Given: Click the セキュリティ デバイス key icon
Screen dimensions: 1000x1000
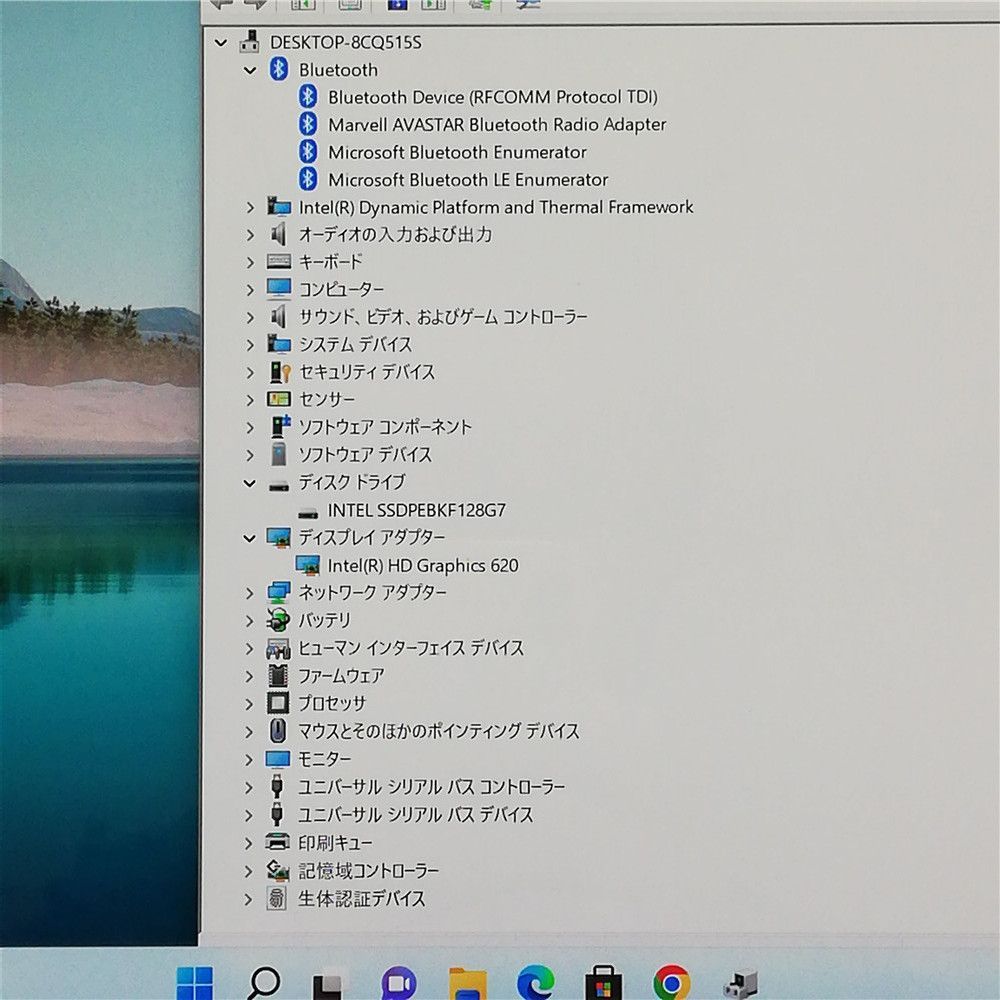Looking at the screenshot, I should [x=279, y=372].
